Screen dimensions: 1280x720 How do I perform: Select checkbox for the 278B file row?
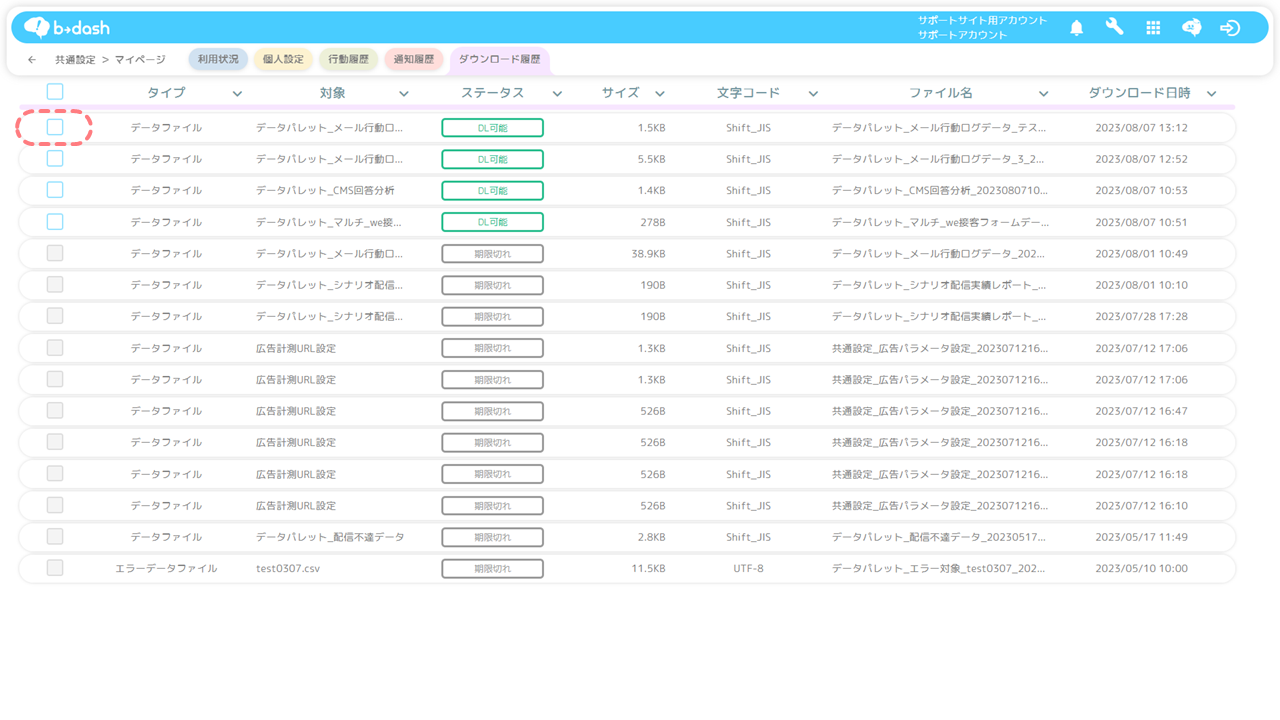tap(55, 222)
